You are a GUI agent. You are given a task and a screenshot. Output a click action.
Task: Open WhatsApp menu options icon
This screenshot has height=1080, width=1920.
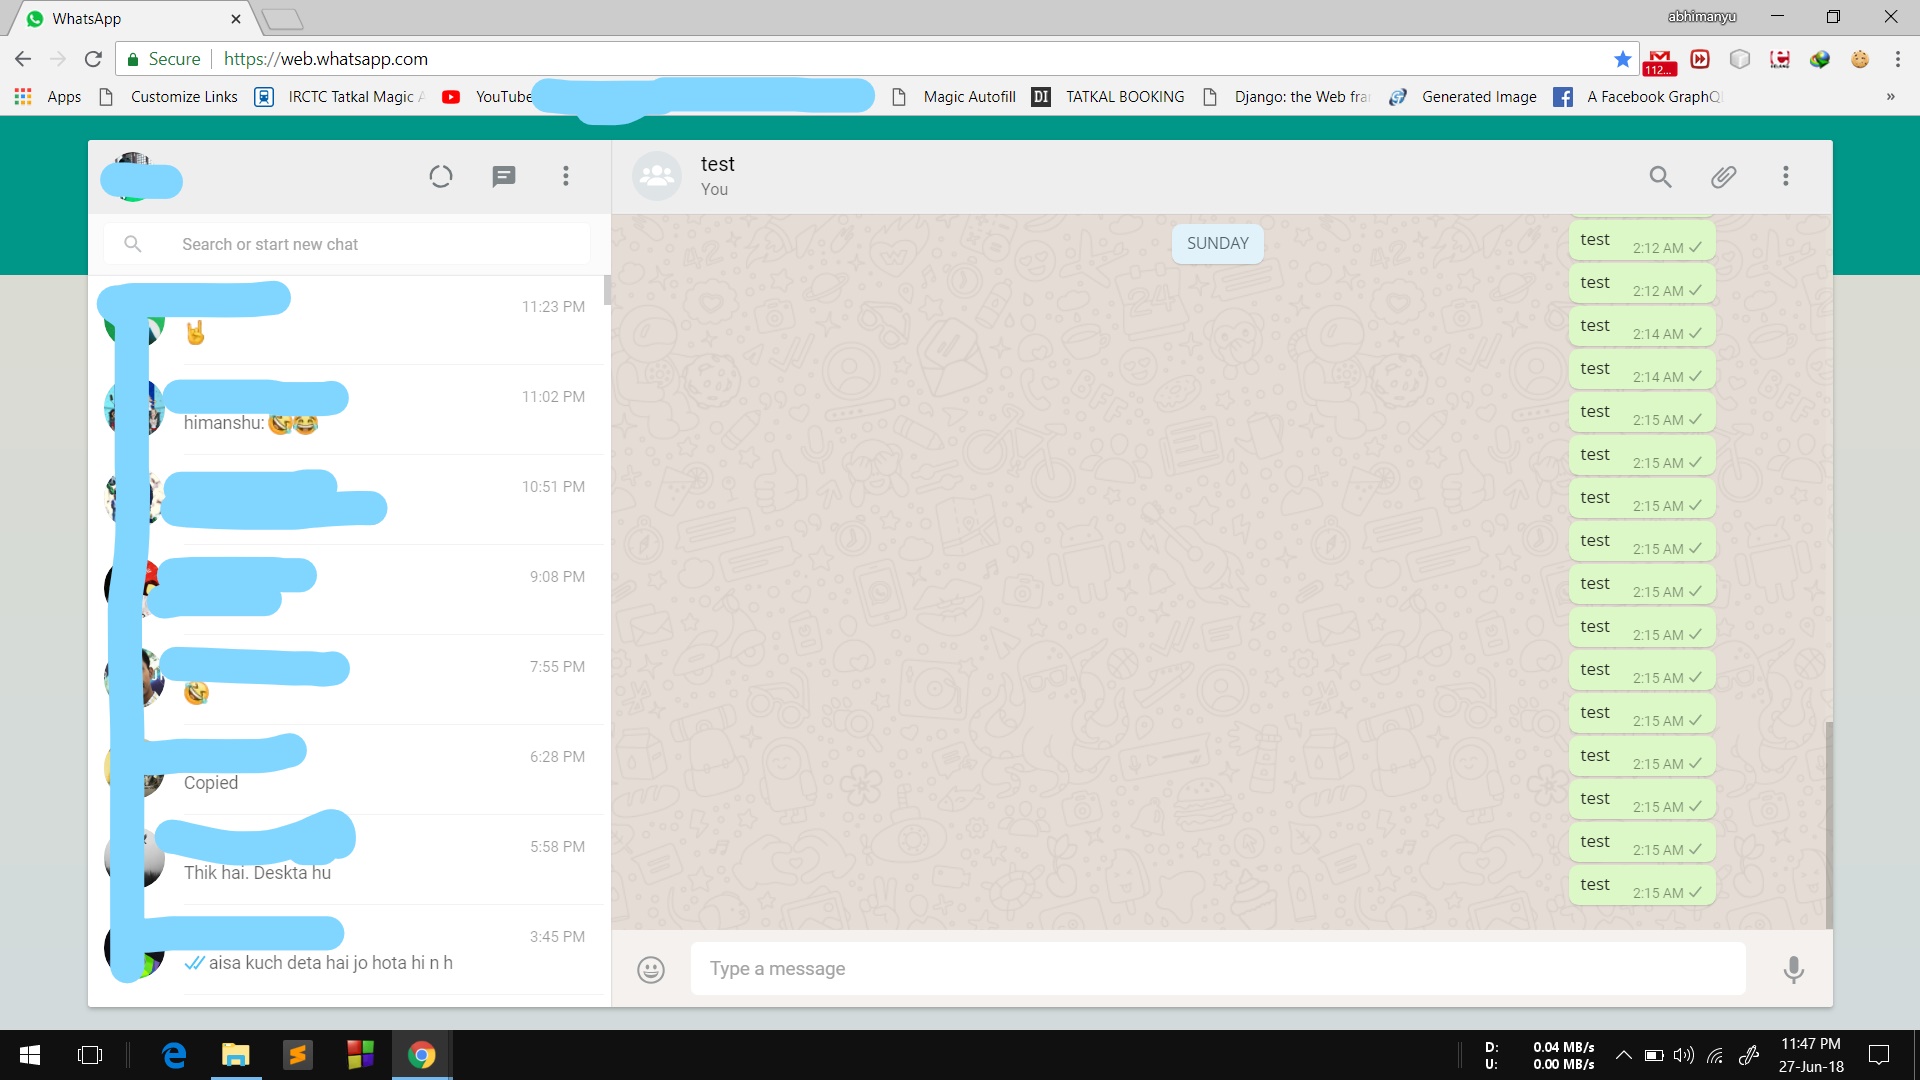[x=566, y=175]
